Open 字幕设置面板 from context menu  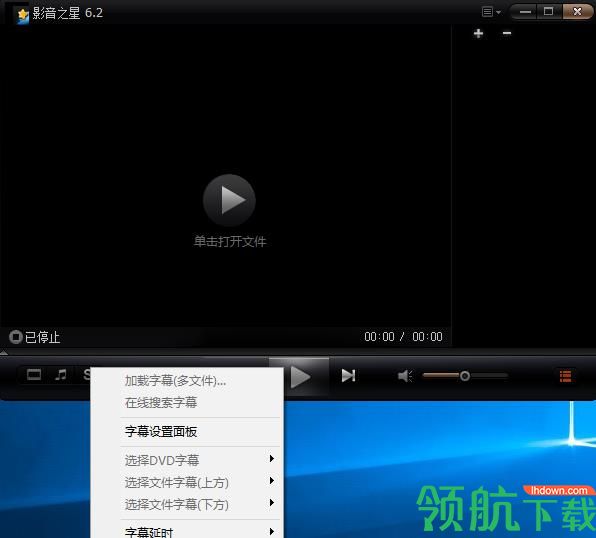coord(187,432)
